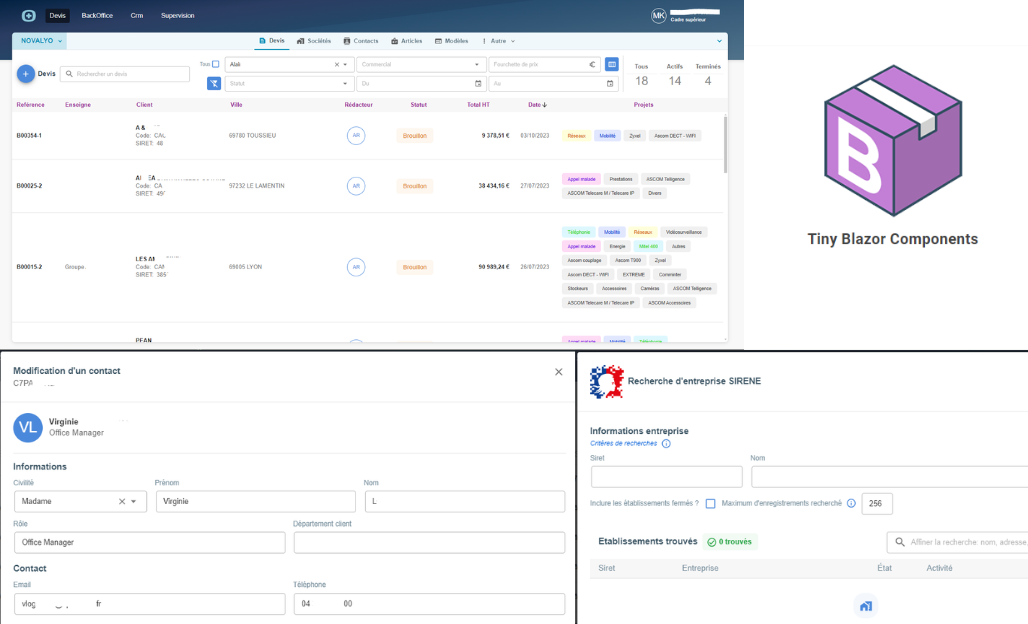Click the Email field in contact form
Image resolution: width=1028 pixels, height=624 pixels.
(149, 604)
